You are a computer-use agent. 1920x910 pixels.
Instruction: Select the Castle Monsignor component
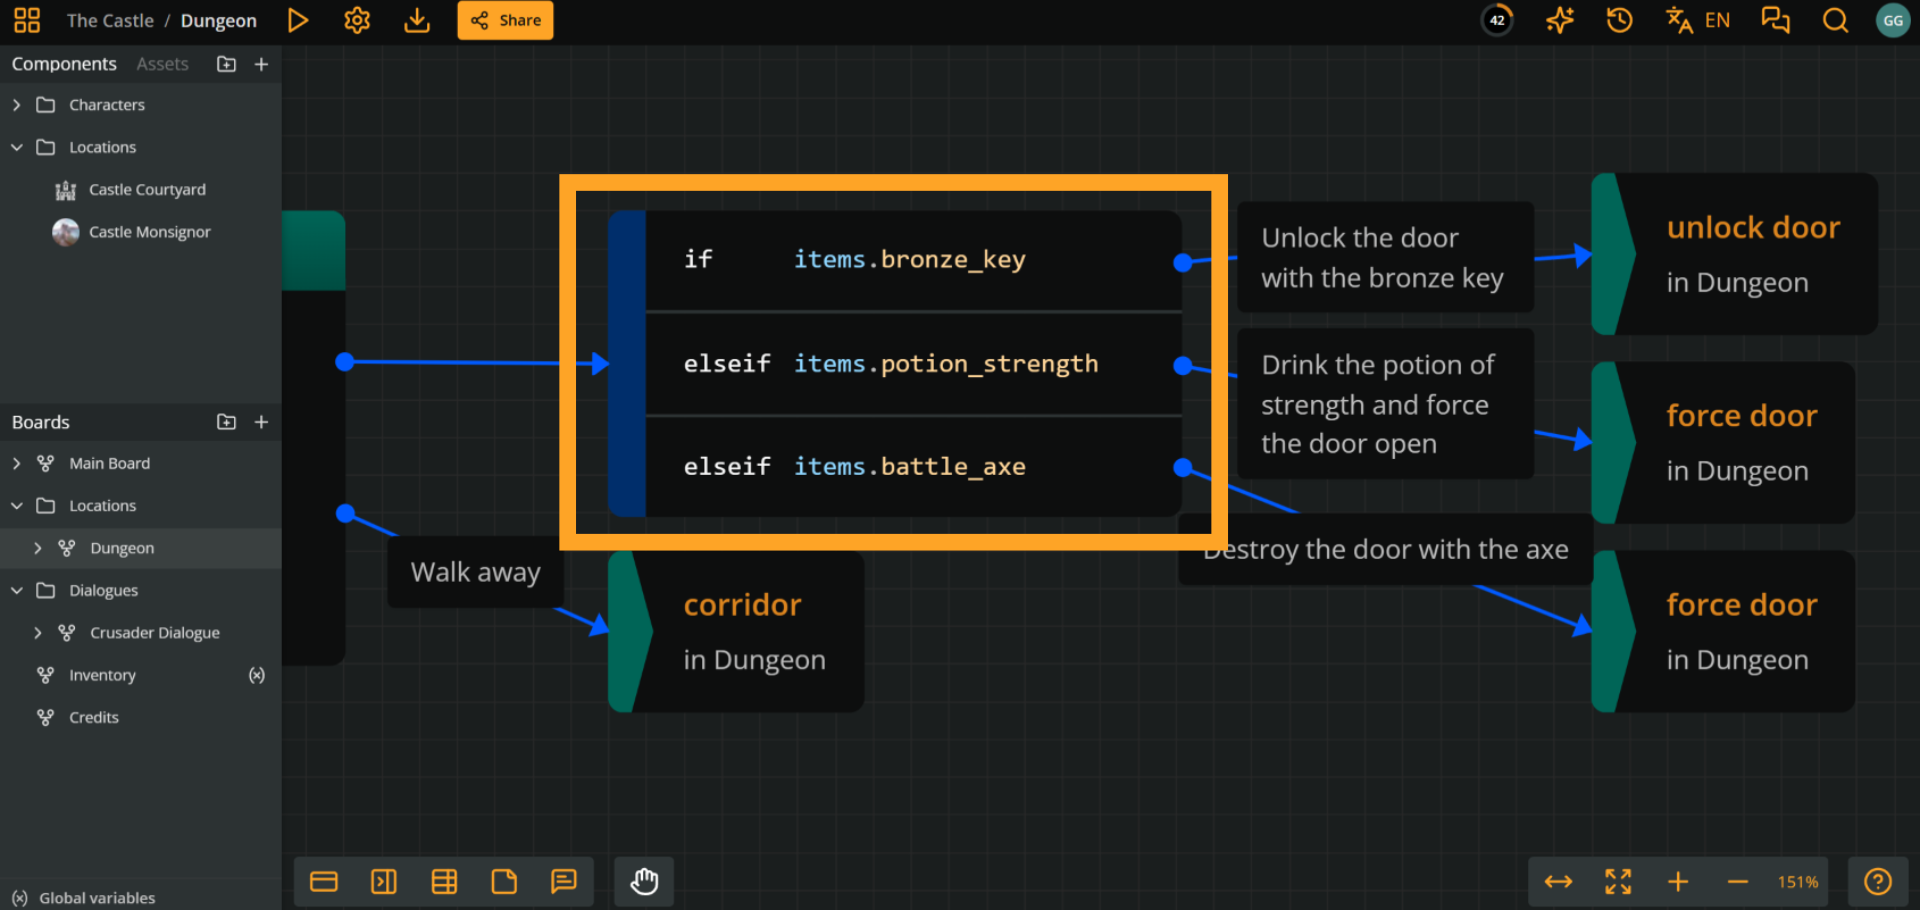[x=150, y=232]
